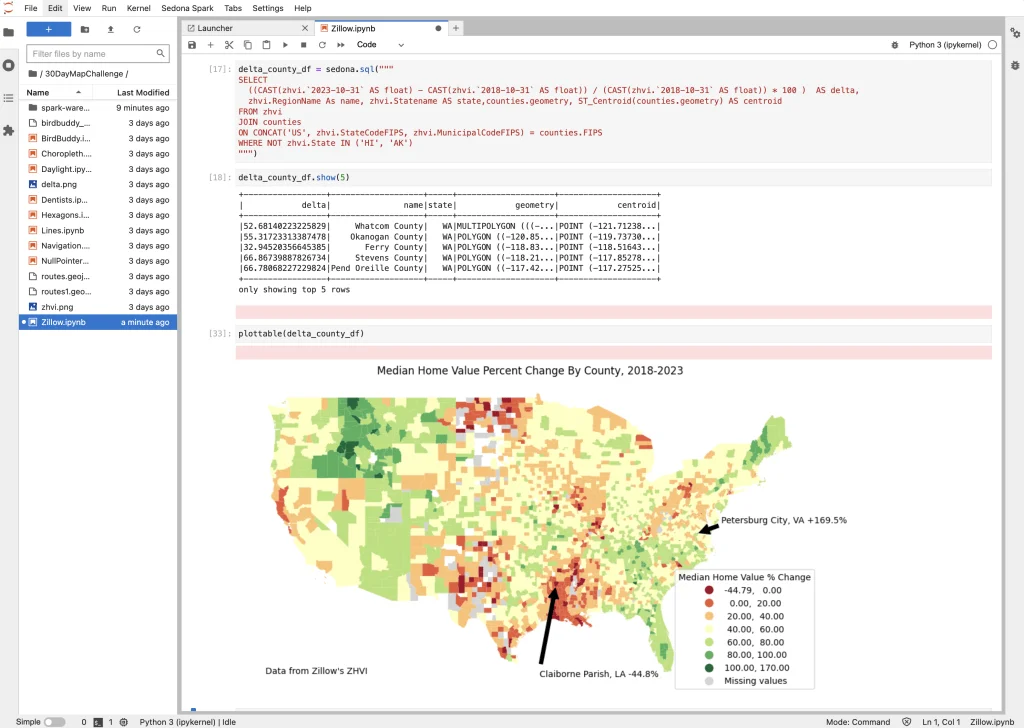This screenshot has width=1024, height=728.
Task: Open the spark-ware... folder
Action: (x=98, y=108)
